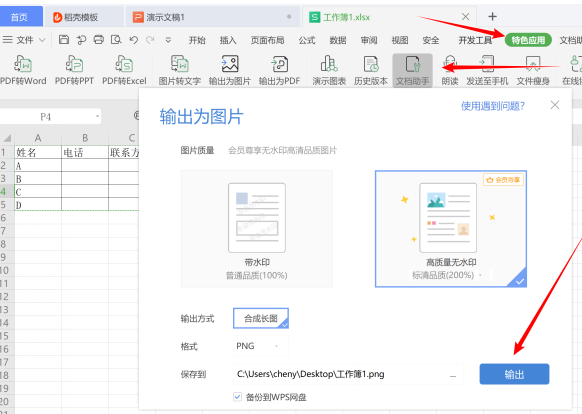Viewport: 582px width, 414px height.
Task: Open the 开发工具 tab
Action: 475,40
